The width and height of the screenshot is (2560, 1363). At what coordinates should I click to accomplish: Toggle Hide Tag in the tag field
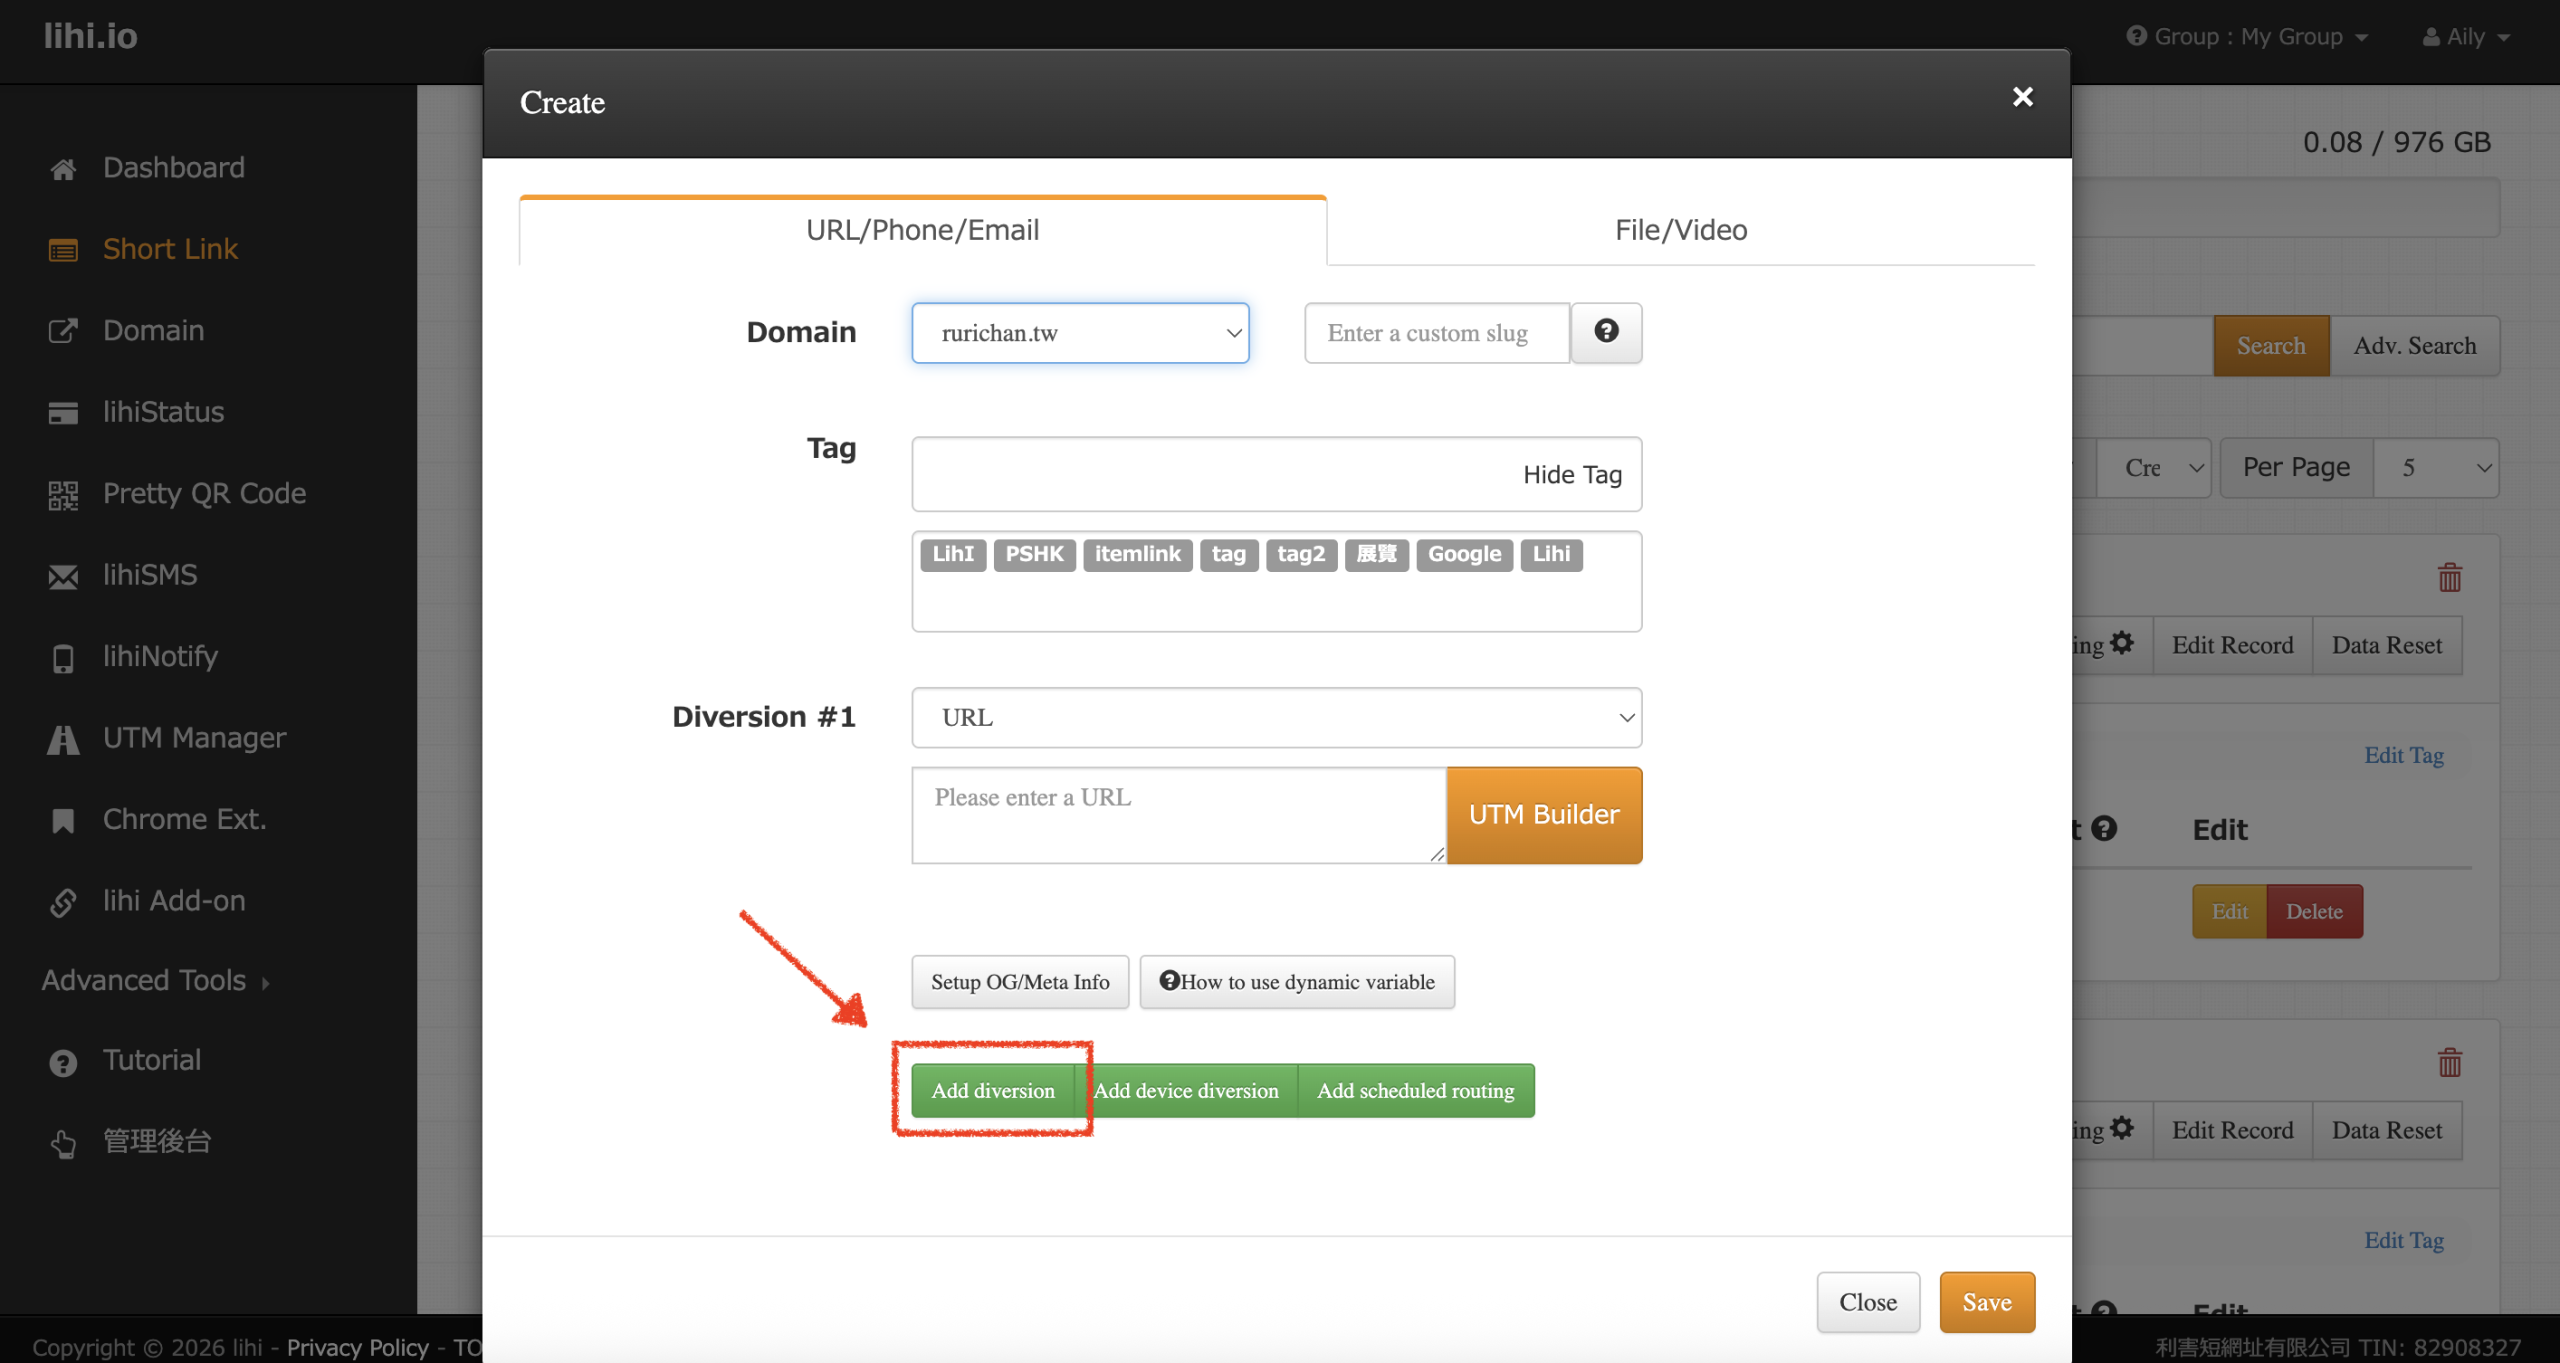click(1571, 474)
